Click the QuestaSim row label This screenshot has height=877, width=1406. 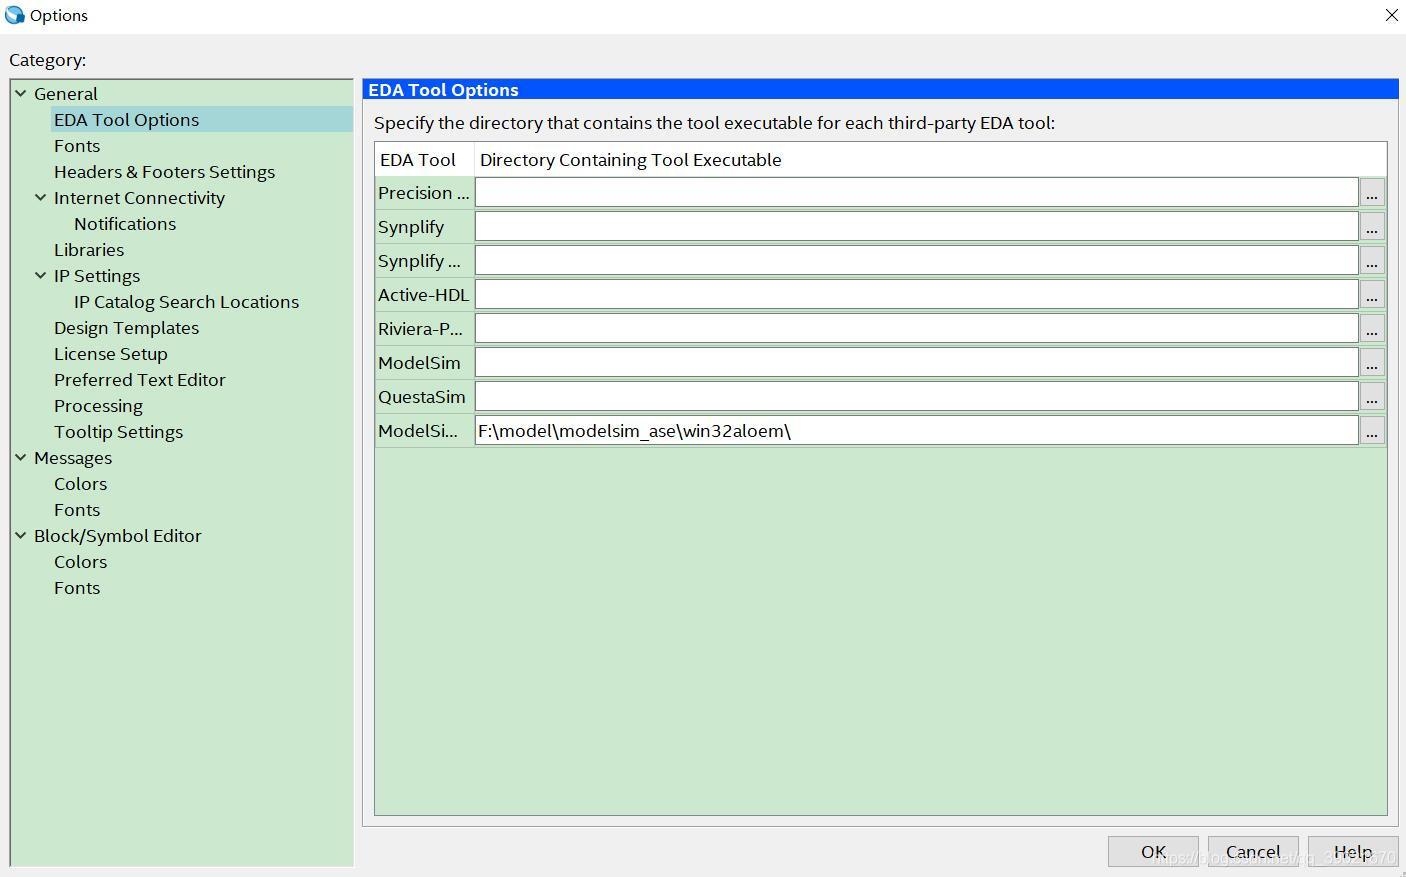point(424,396)
